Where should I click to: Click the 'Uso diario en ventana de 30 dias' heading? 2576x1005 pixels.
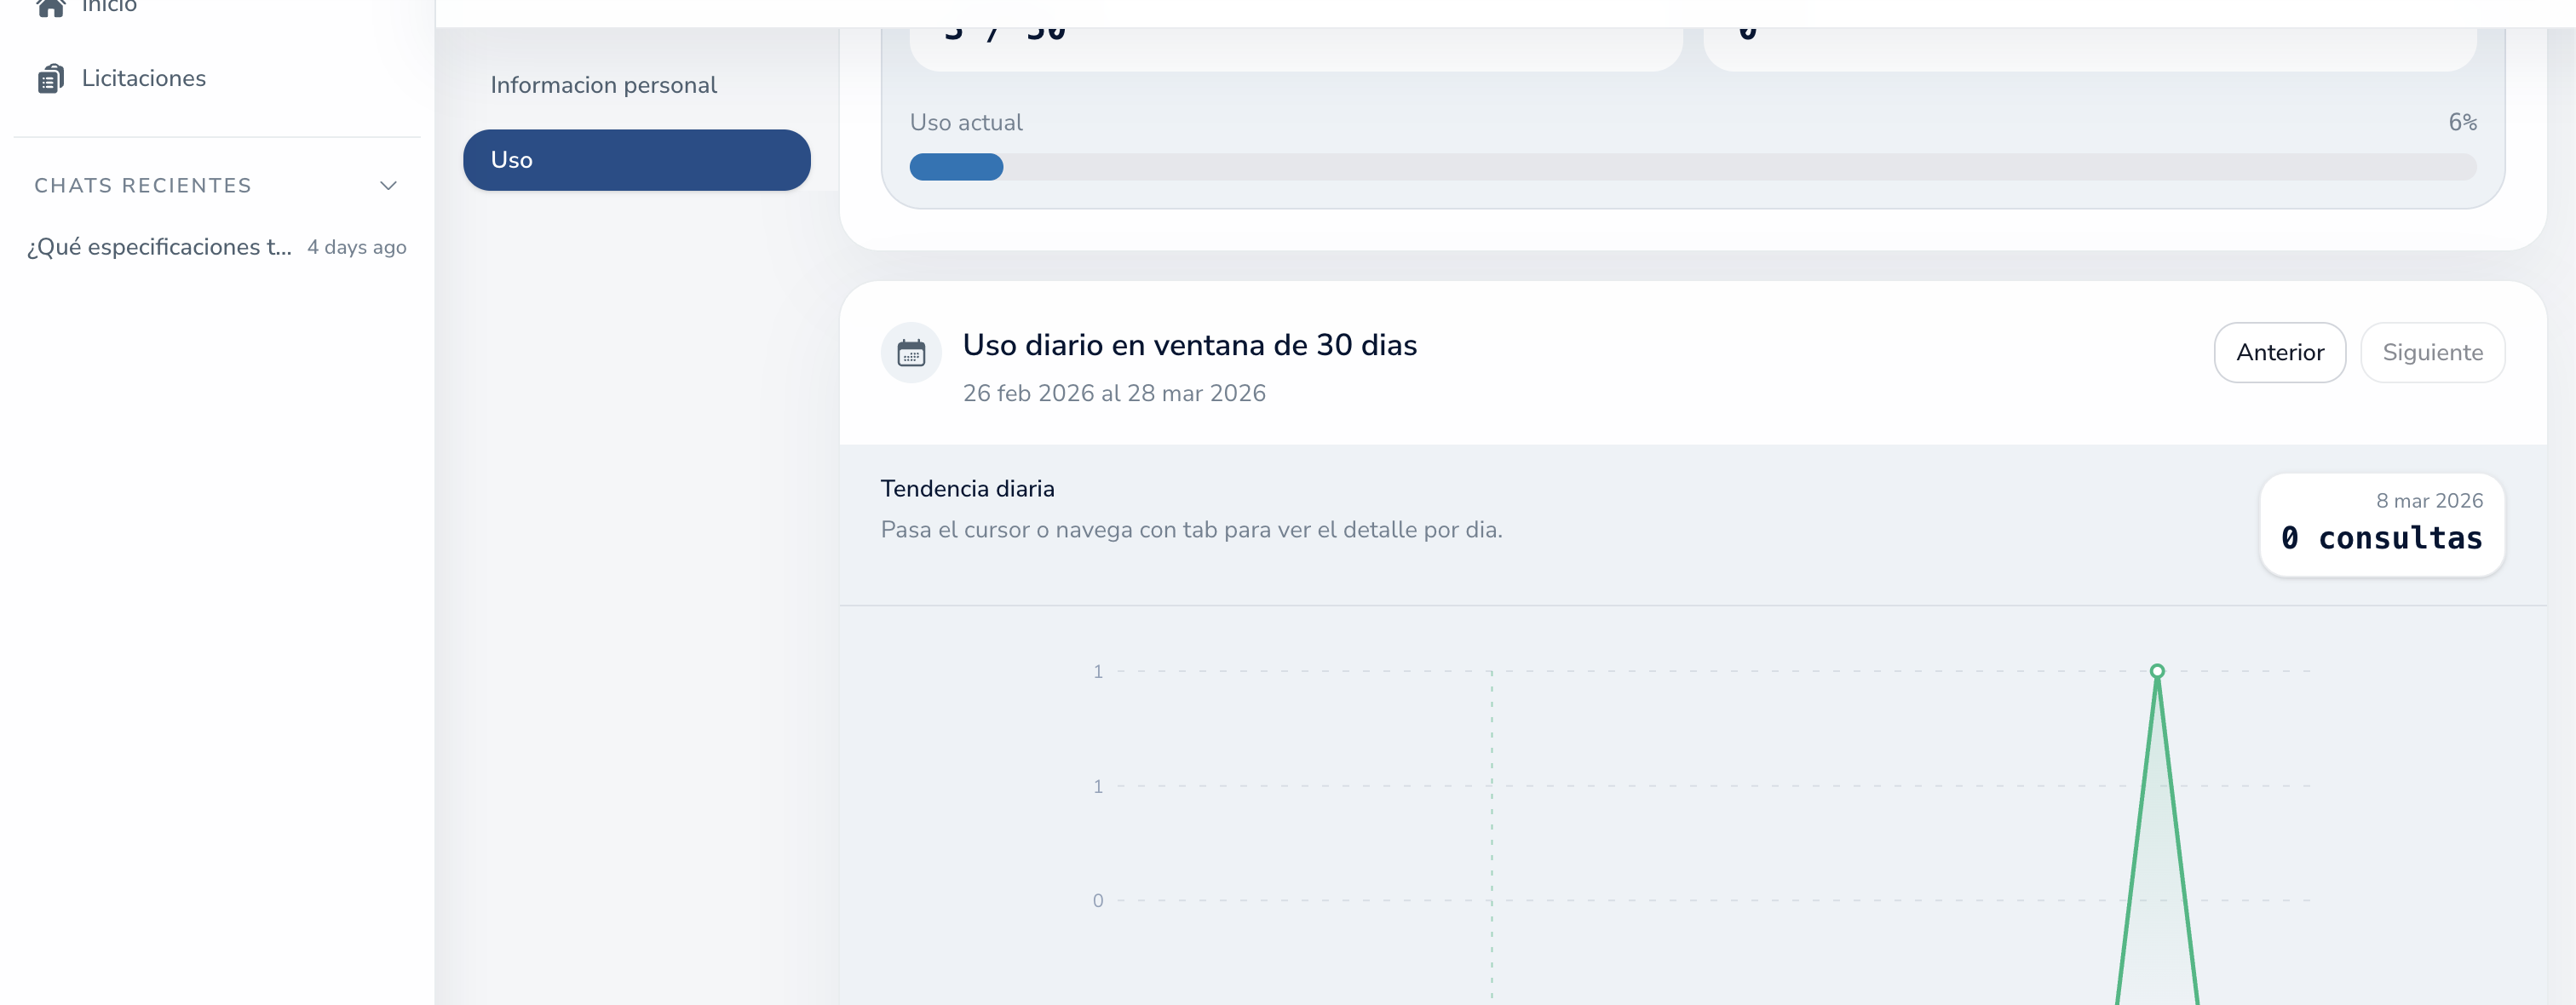tap(1190, 345)
